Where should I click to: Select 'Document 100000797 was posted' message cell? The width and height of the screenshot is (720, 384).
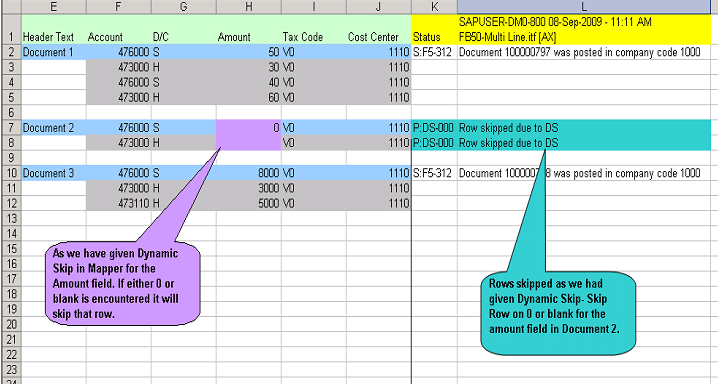[x=584, y=52]
